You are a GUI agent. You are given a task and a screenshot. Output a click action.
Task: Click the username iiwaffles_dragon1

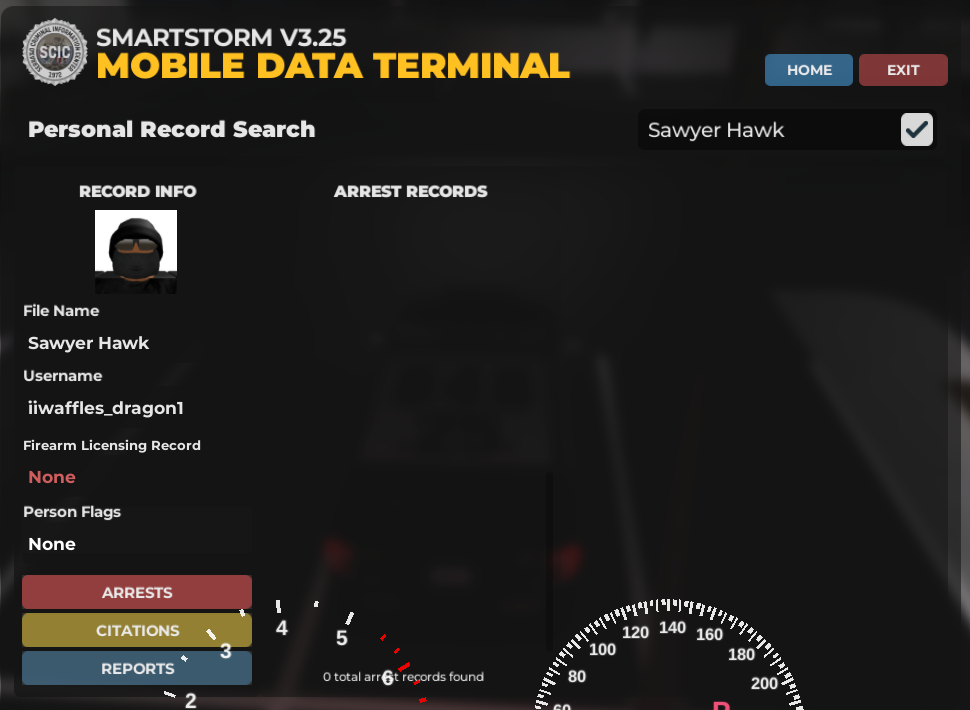tap(106, 408)
